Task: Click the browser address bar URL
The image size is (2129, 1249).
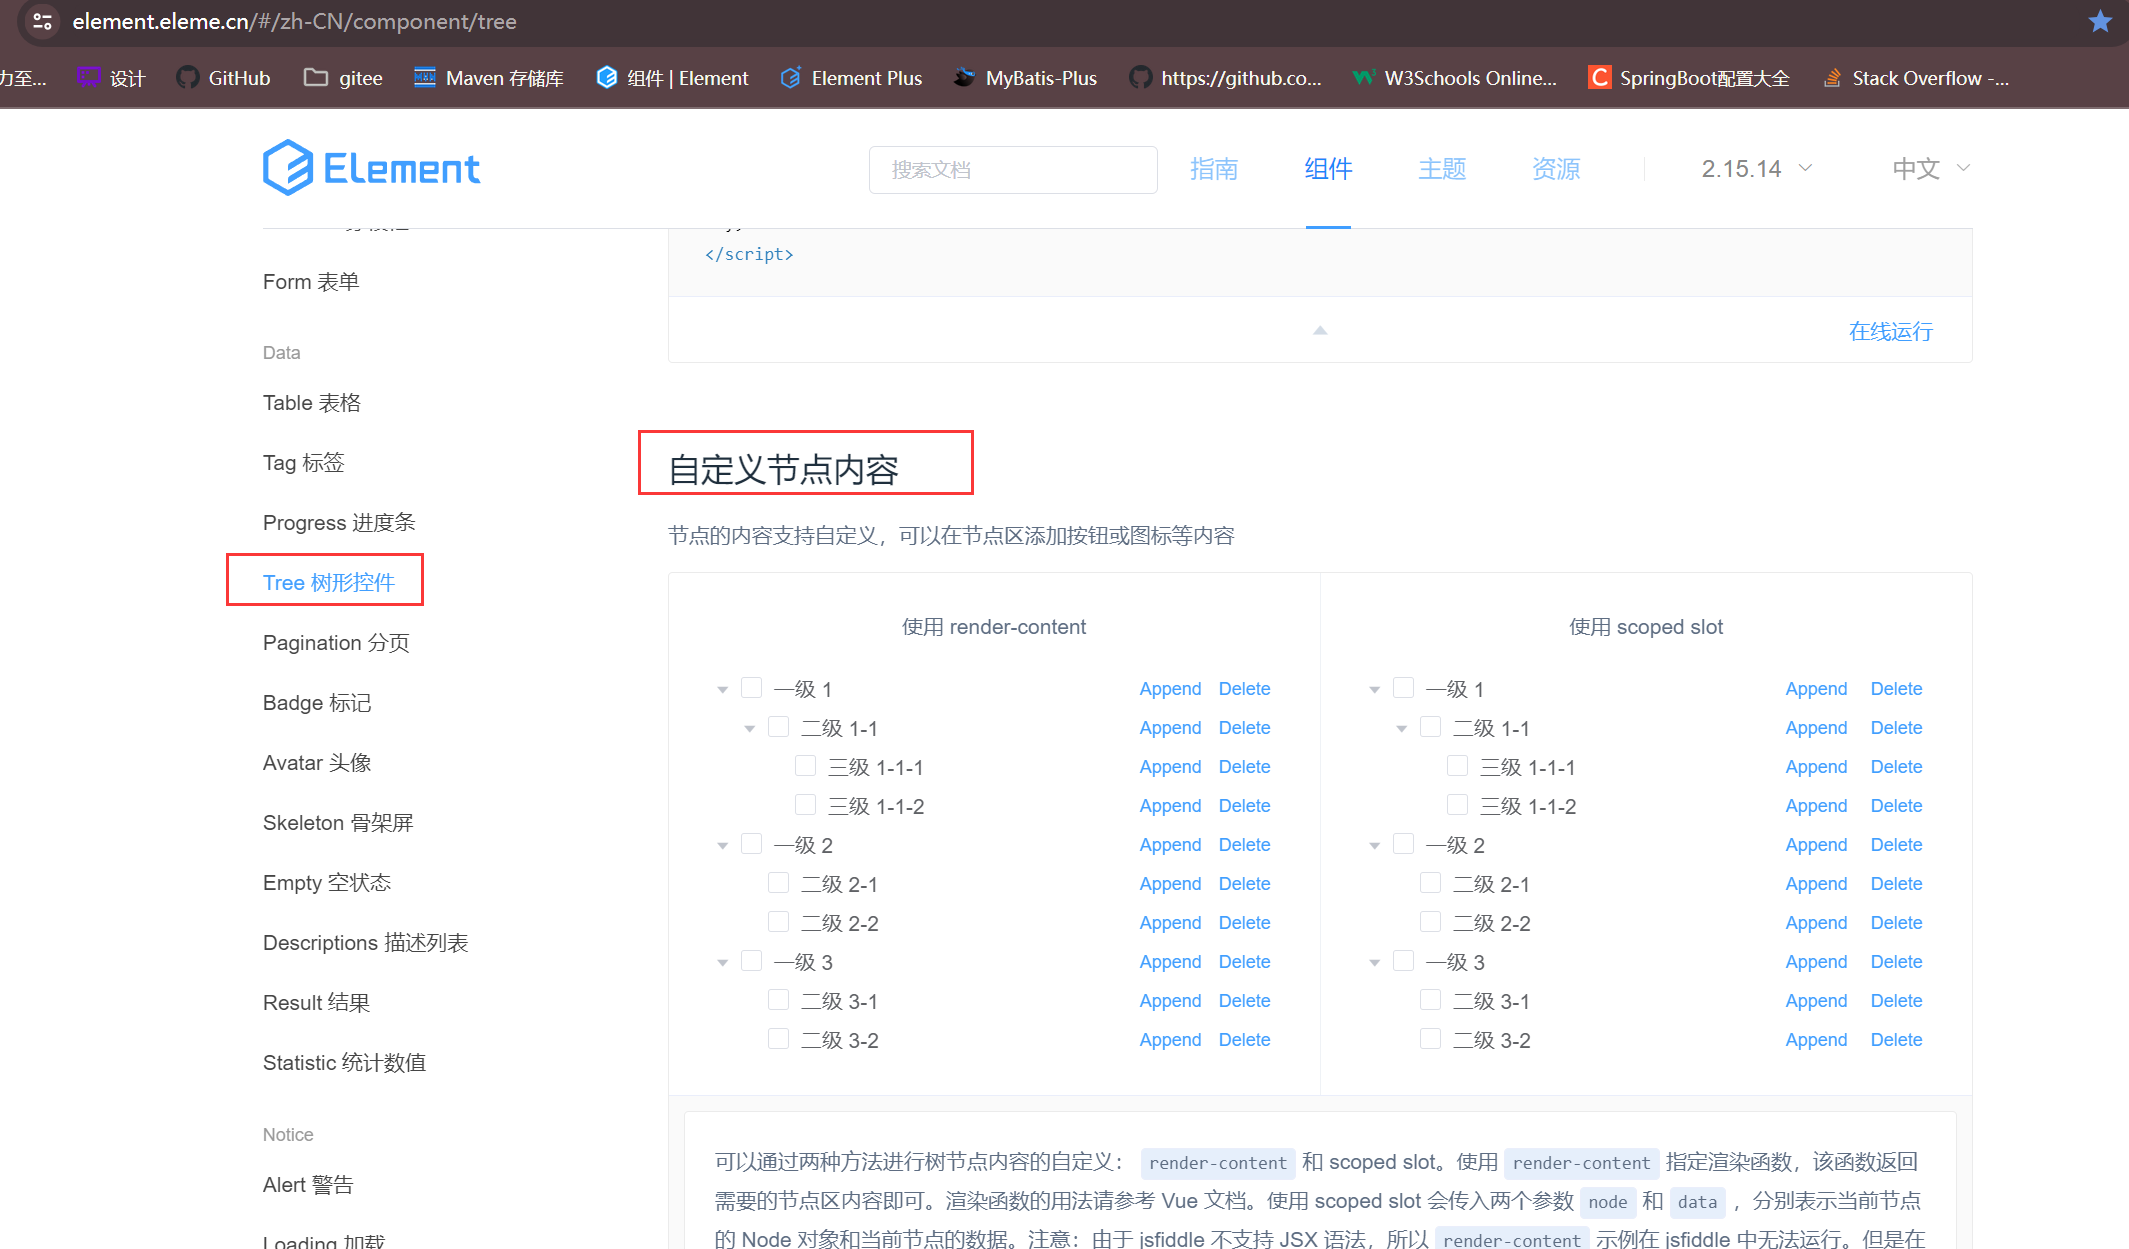Action: [x=294, y=21]
